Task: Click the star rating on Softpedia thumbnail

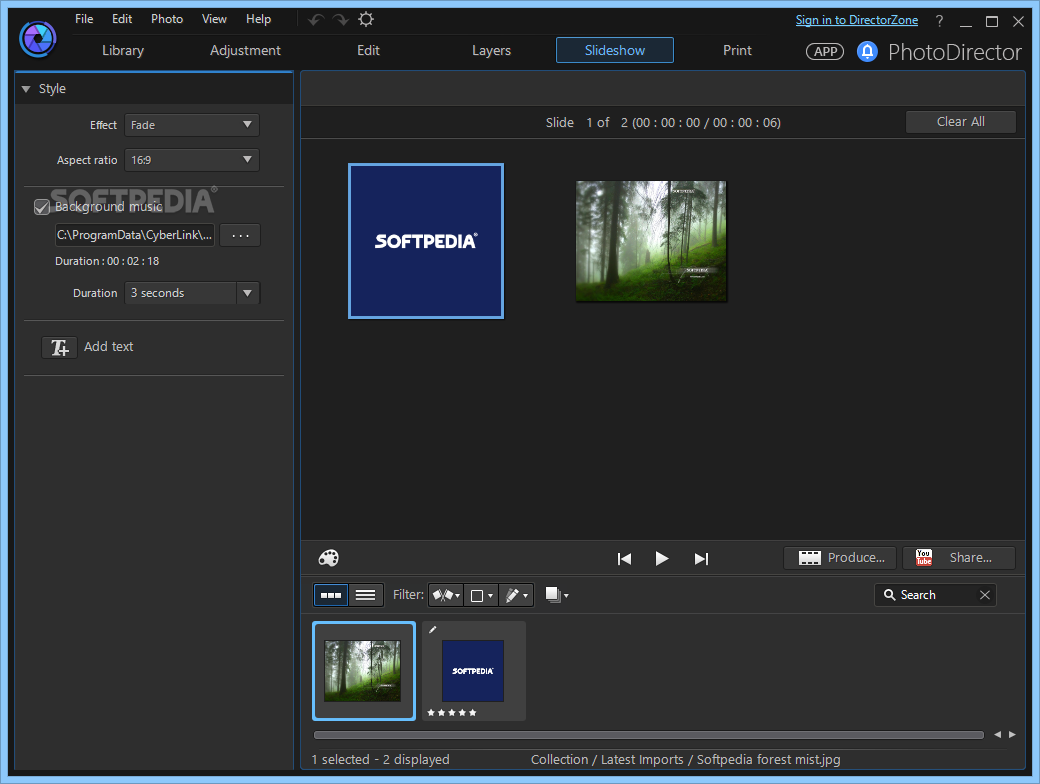Action: 452,713
